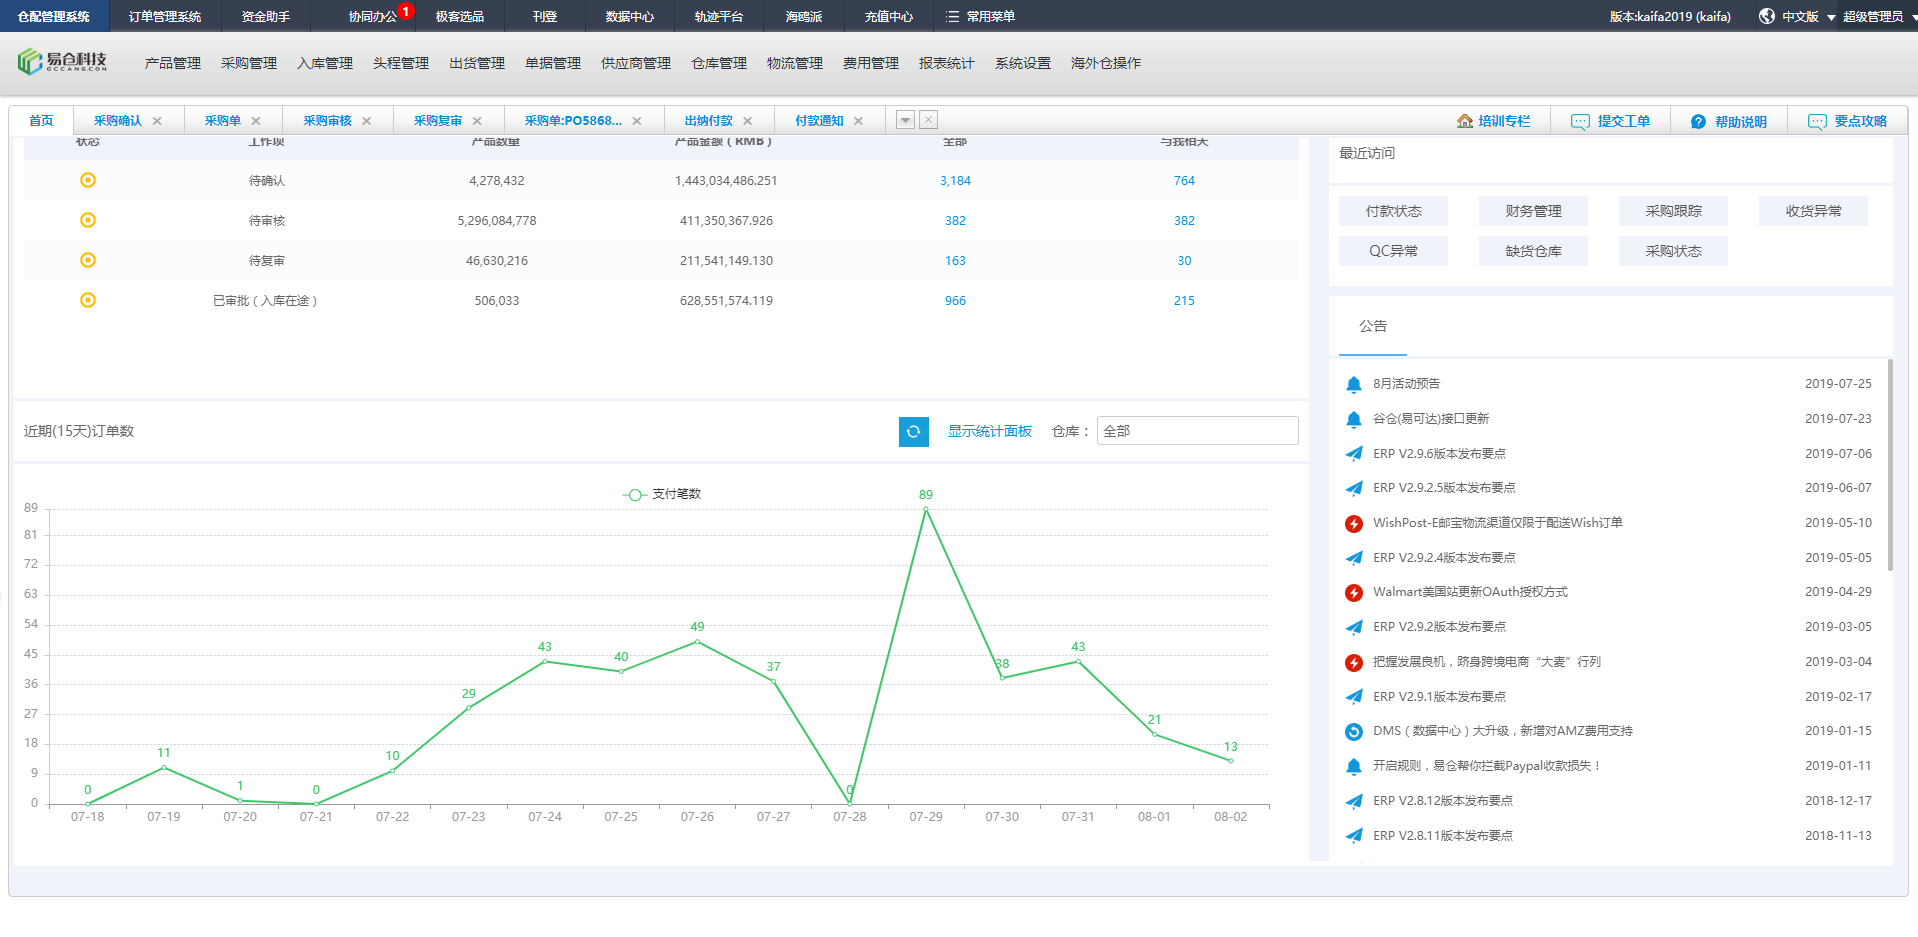The height and width of the screenshot is (937, 1918).
Task: Click the 易仓科技 ECCANG logo
Action: click(60, 62)
